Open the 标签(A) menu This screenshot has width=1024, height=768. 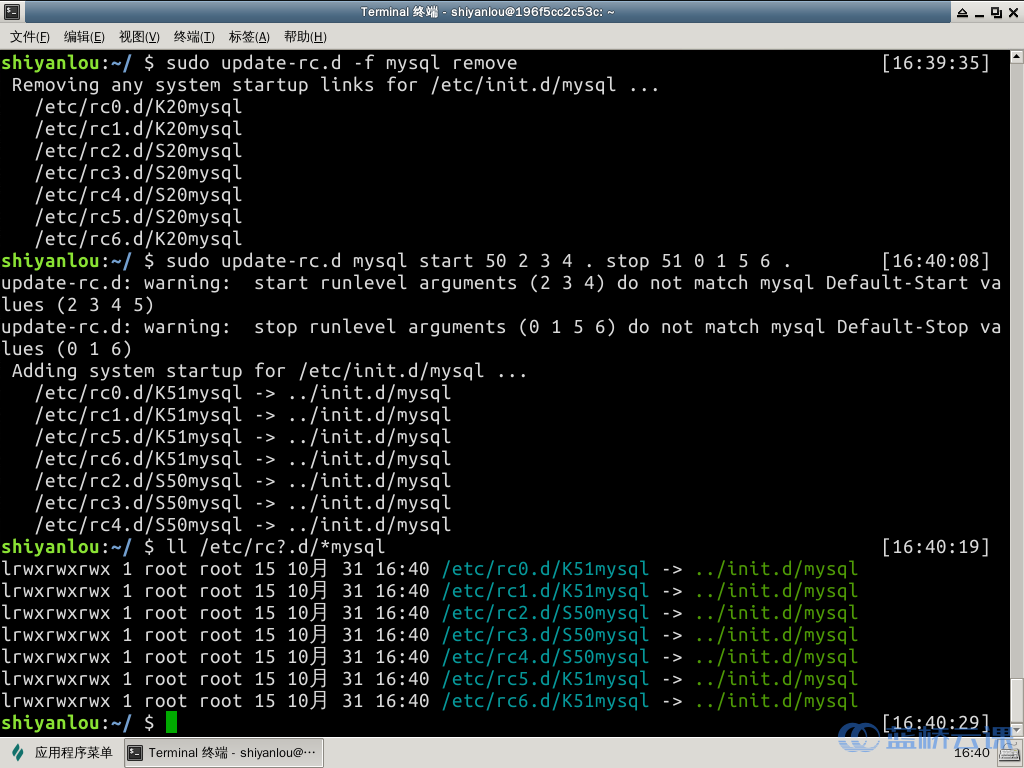tap(249, 37)
